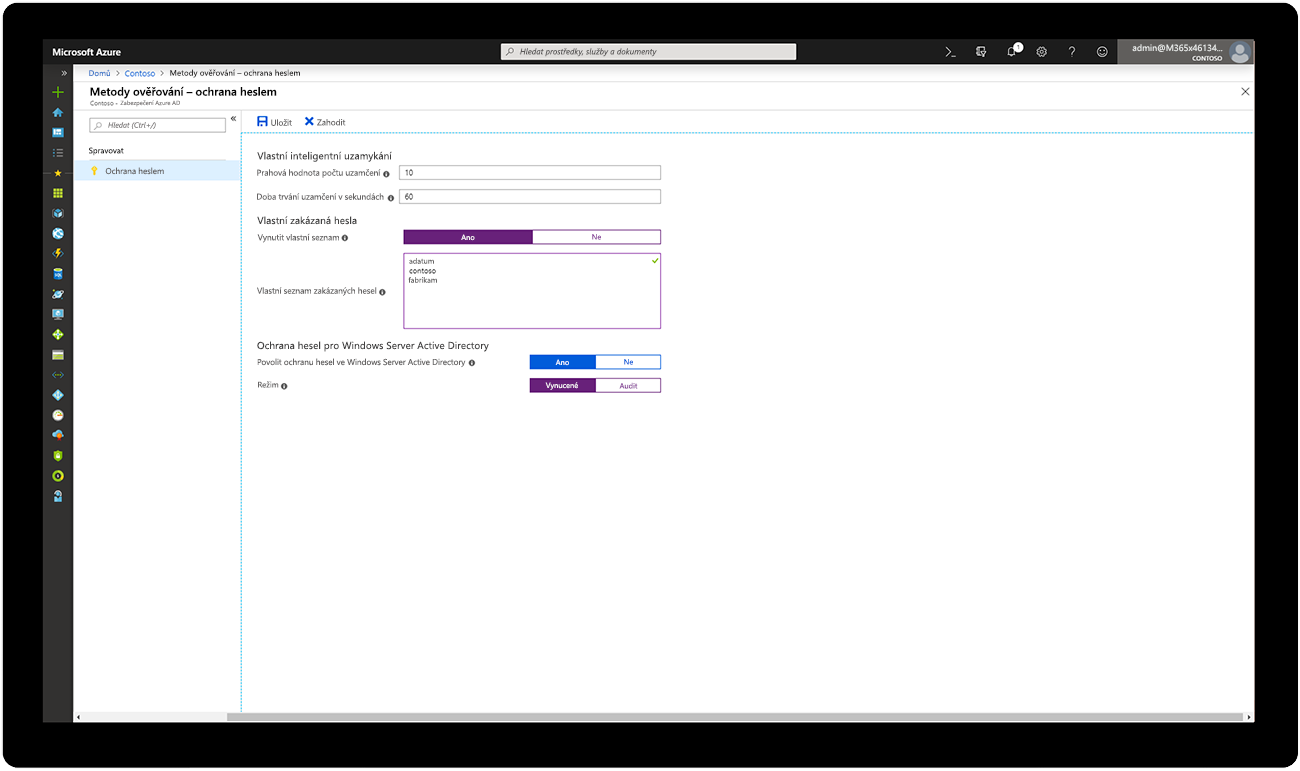This screenshot has height=771, width=1300.
Task: Click the top portal search box
Action: [649, 52]
